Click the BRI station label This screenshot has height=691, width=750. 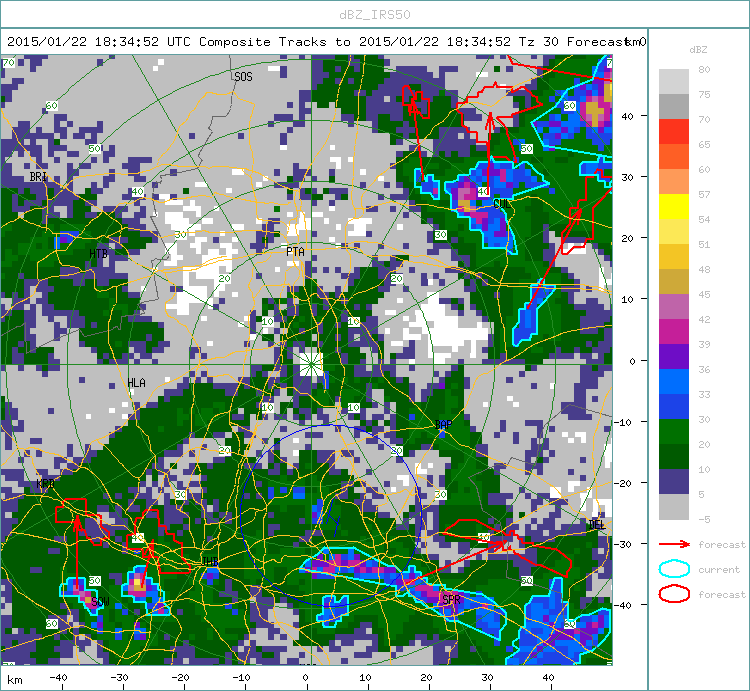(x=38, y=176)
